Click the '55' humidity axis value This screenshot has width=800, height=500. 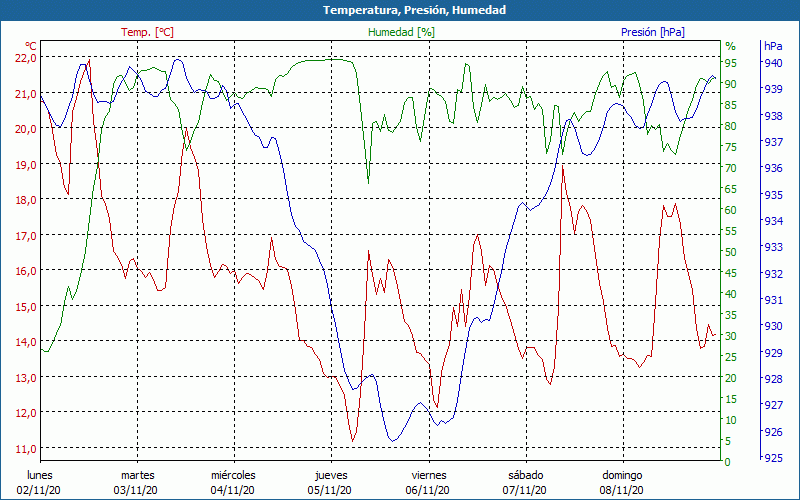(x=731, y=231)
